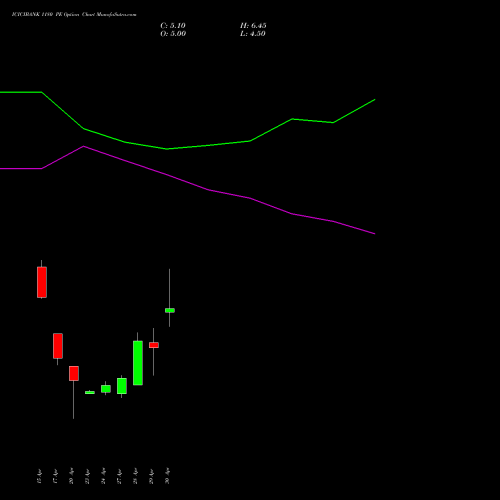500x500 pixels.
Task: Select the small red candle above 29 Apr
Action: (x=154, y=345)
